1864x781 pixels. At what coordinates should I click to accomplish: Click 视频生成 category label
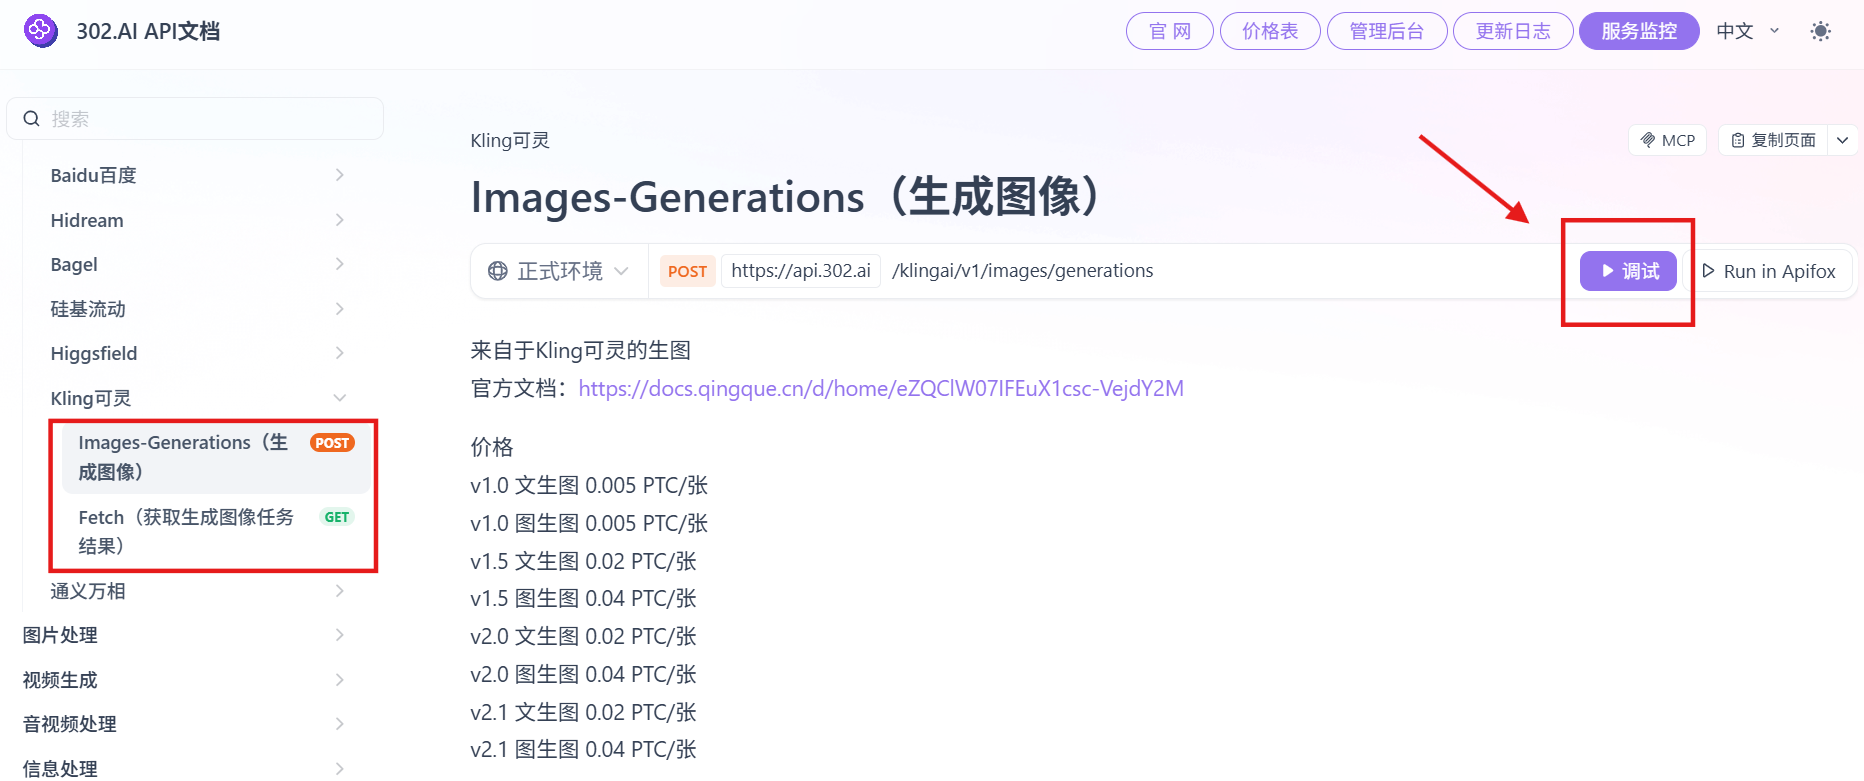pos(60,680)
